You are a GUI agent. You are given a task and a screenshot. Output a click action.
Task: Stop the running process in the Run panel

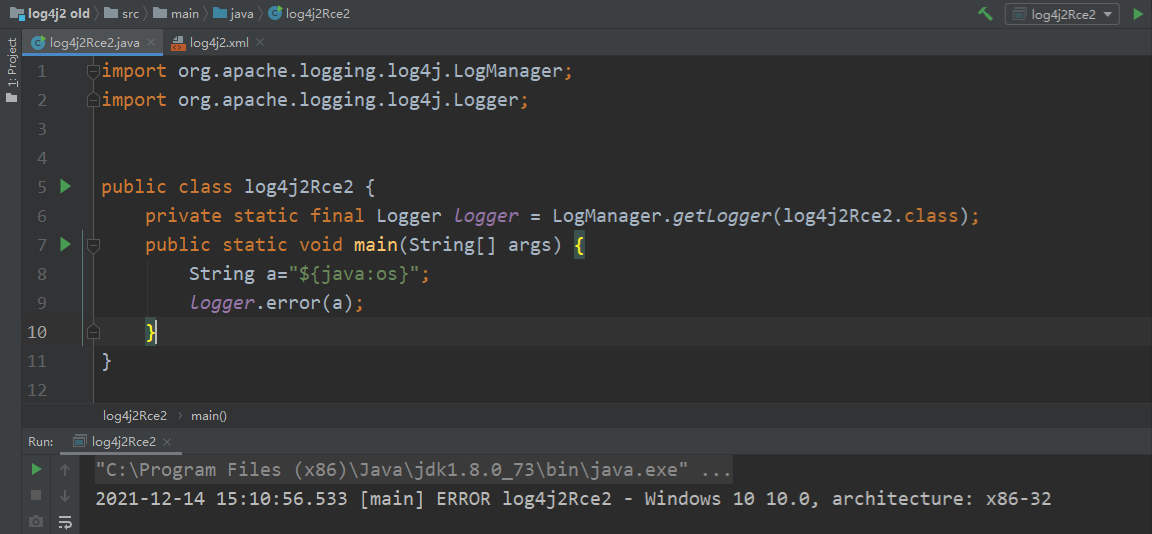pos(36,495)
